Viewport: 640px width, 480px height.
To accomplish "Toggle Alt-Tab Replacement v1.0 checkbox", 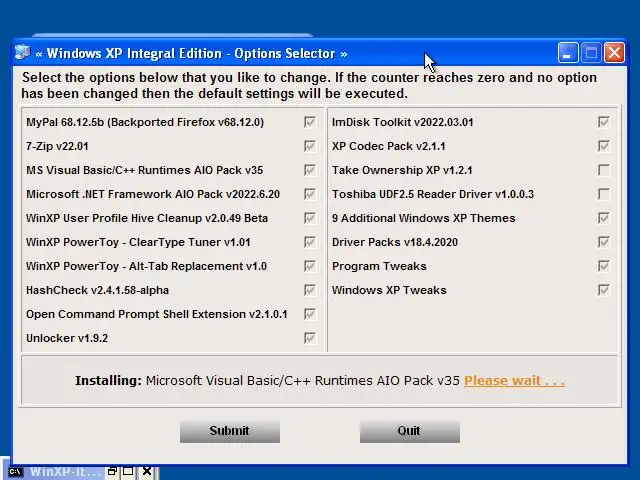I will [x=310, y=266].
